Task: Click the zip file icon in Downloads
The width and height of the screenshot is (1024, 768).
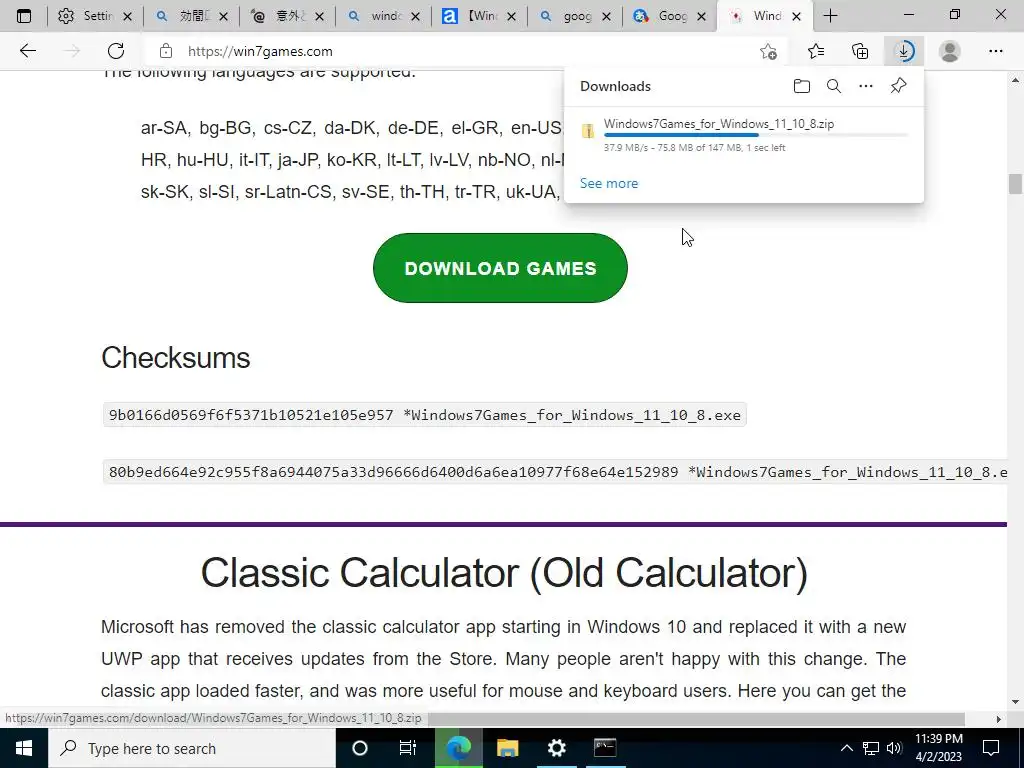Action: [x=588, y=131]
